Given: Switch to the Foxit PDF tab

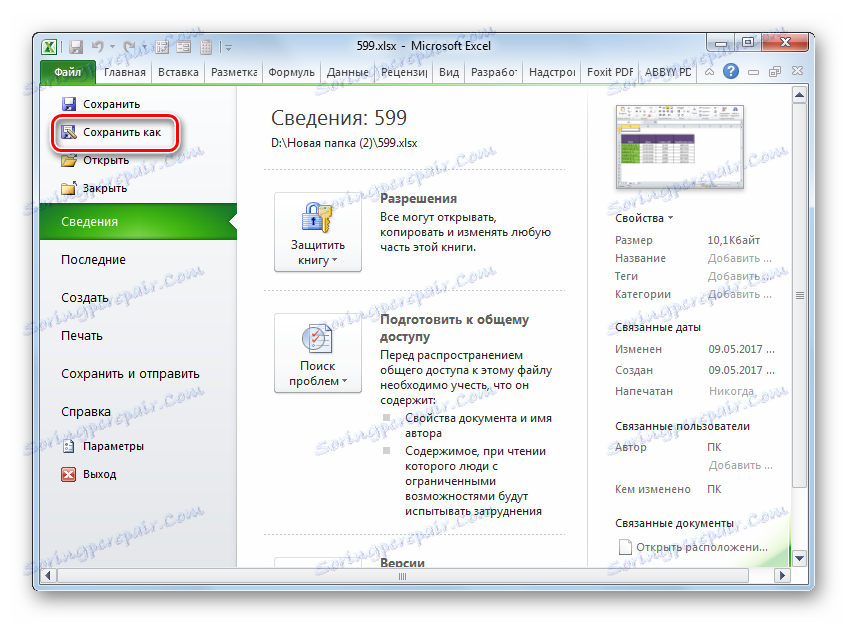Looking at the screenshot, I should (x=610, y=72).
